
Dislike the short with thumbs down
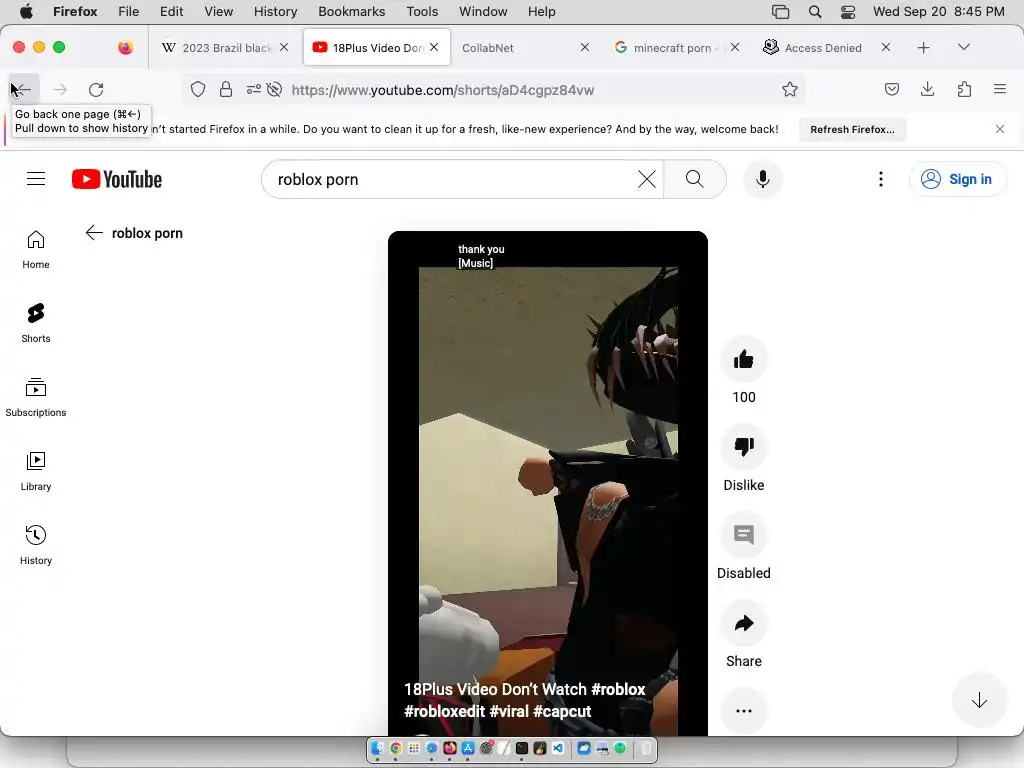pyautogui.click(x=744, y=447)
